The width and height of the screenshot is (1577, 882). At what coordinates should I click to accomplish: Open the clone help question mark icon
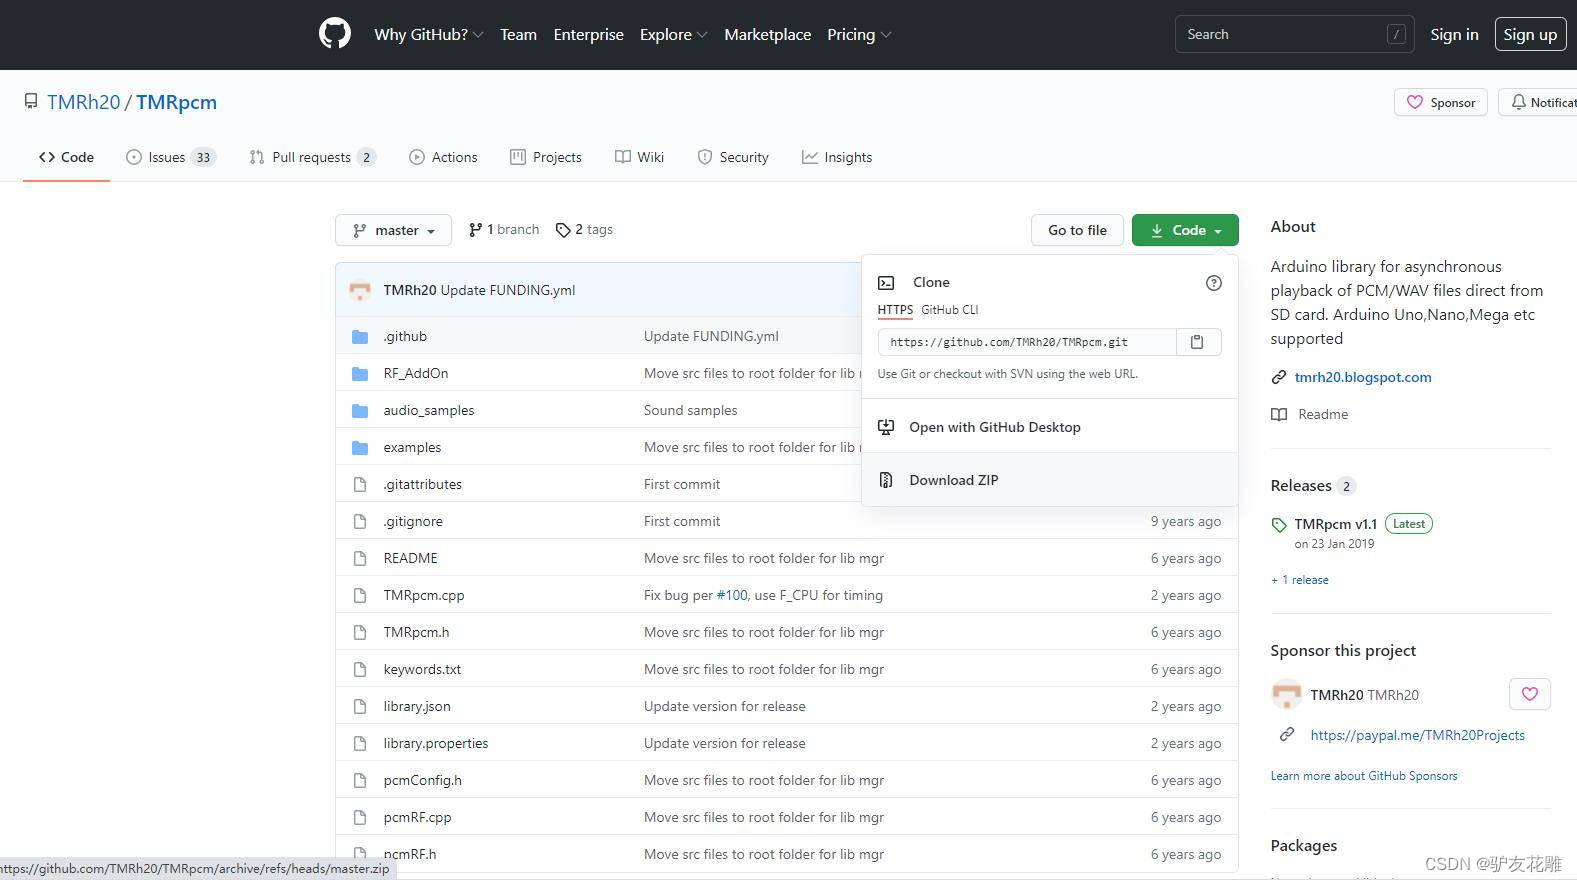[x=1213, y=283]
